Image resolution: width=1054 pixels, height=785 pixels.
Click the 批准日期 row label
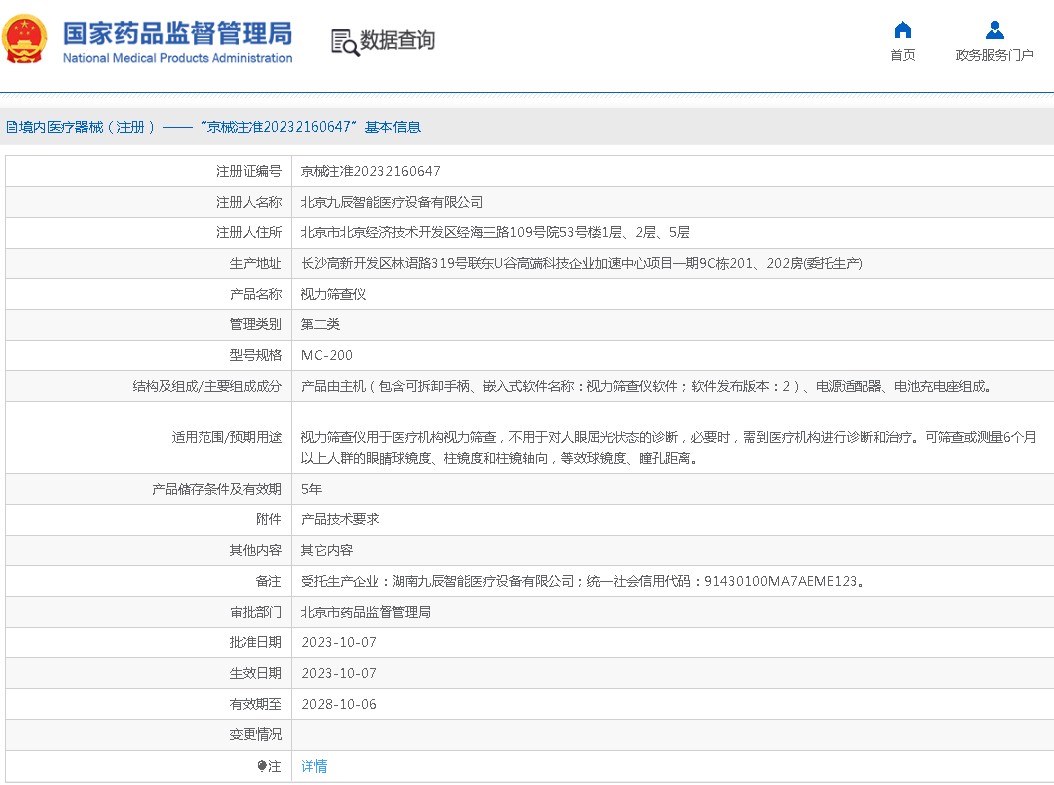point(255,643)
